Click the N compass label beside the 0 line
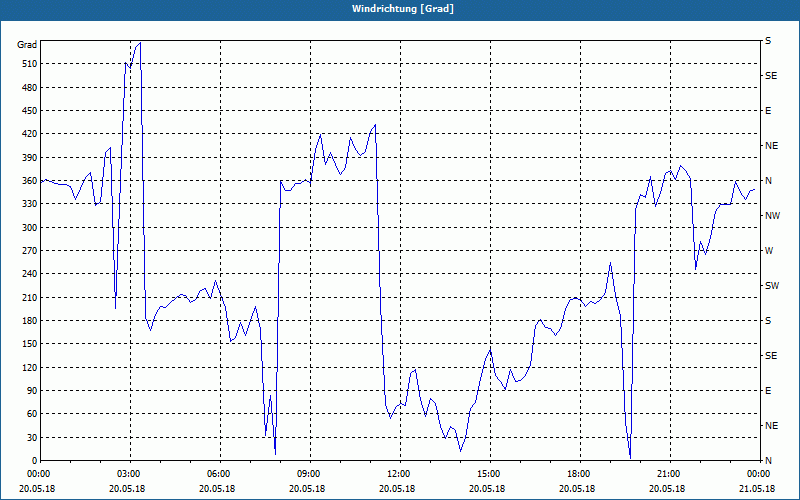Image resolution: width=800 pixels, height=500 pixels. (768, 461)
